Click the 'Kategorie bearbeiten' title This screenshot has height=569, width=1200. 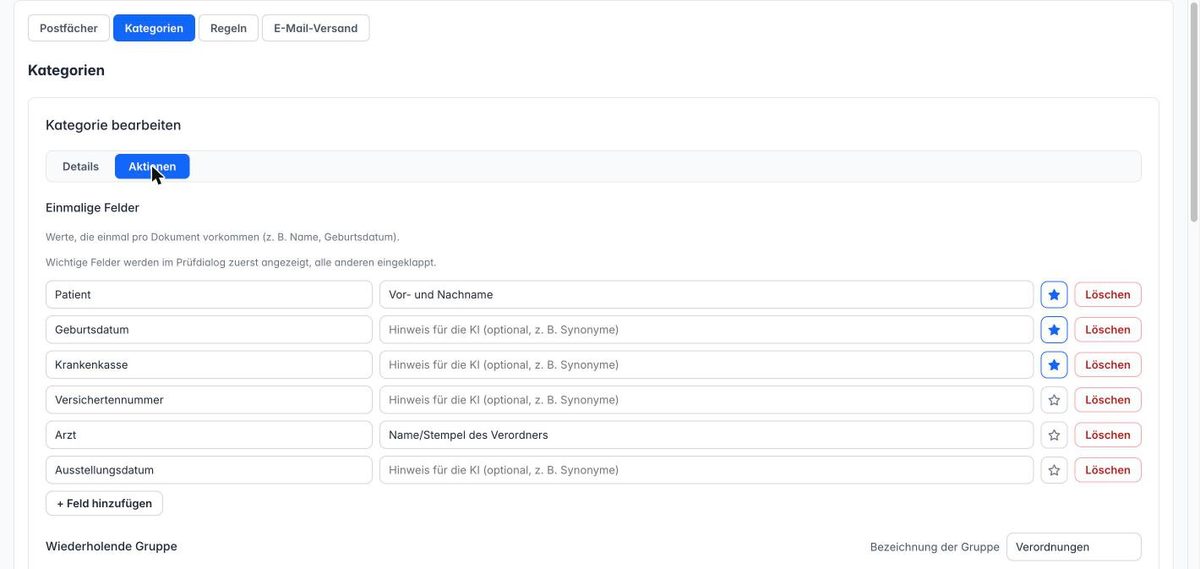click(113, 125)
